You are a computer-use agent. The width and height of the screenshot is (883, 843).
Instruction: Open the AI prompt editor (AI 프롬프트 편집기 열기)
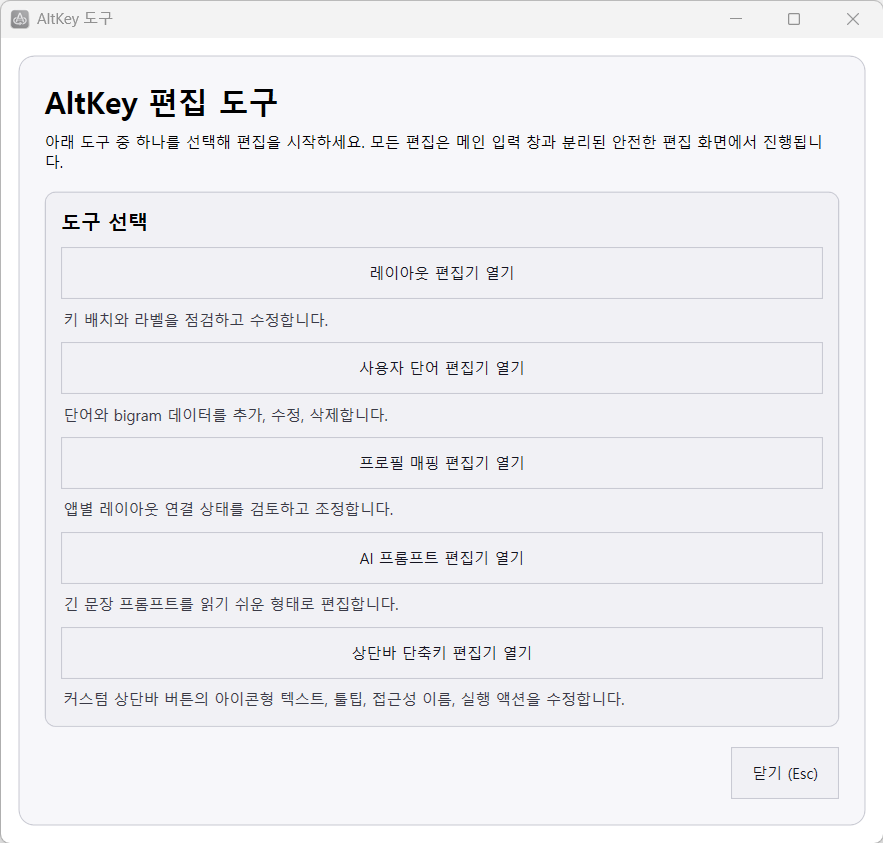(442, 558)
